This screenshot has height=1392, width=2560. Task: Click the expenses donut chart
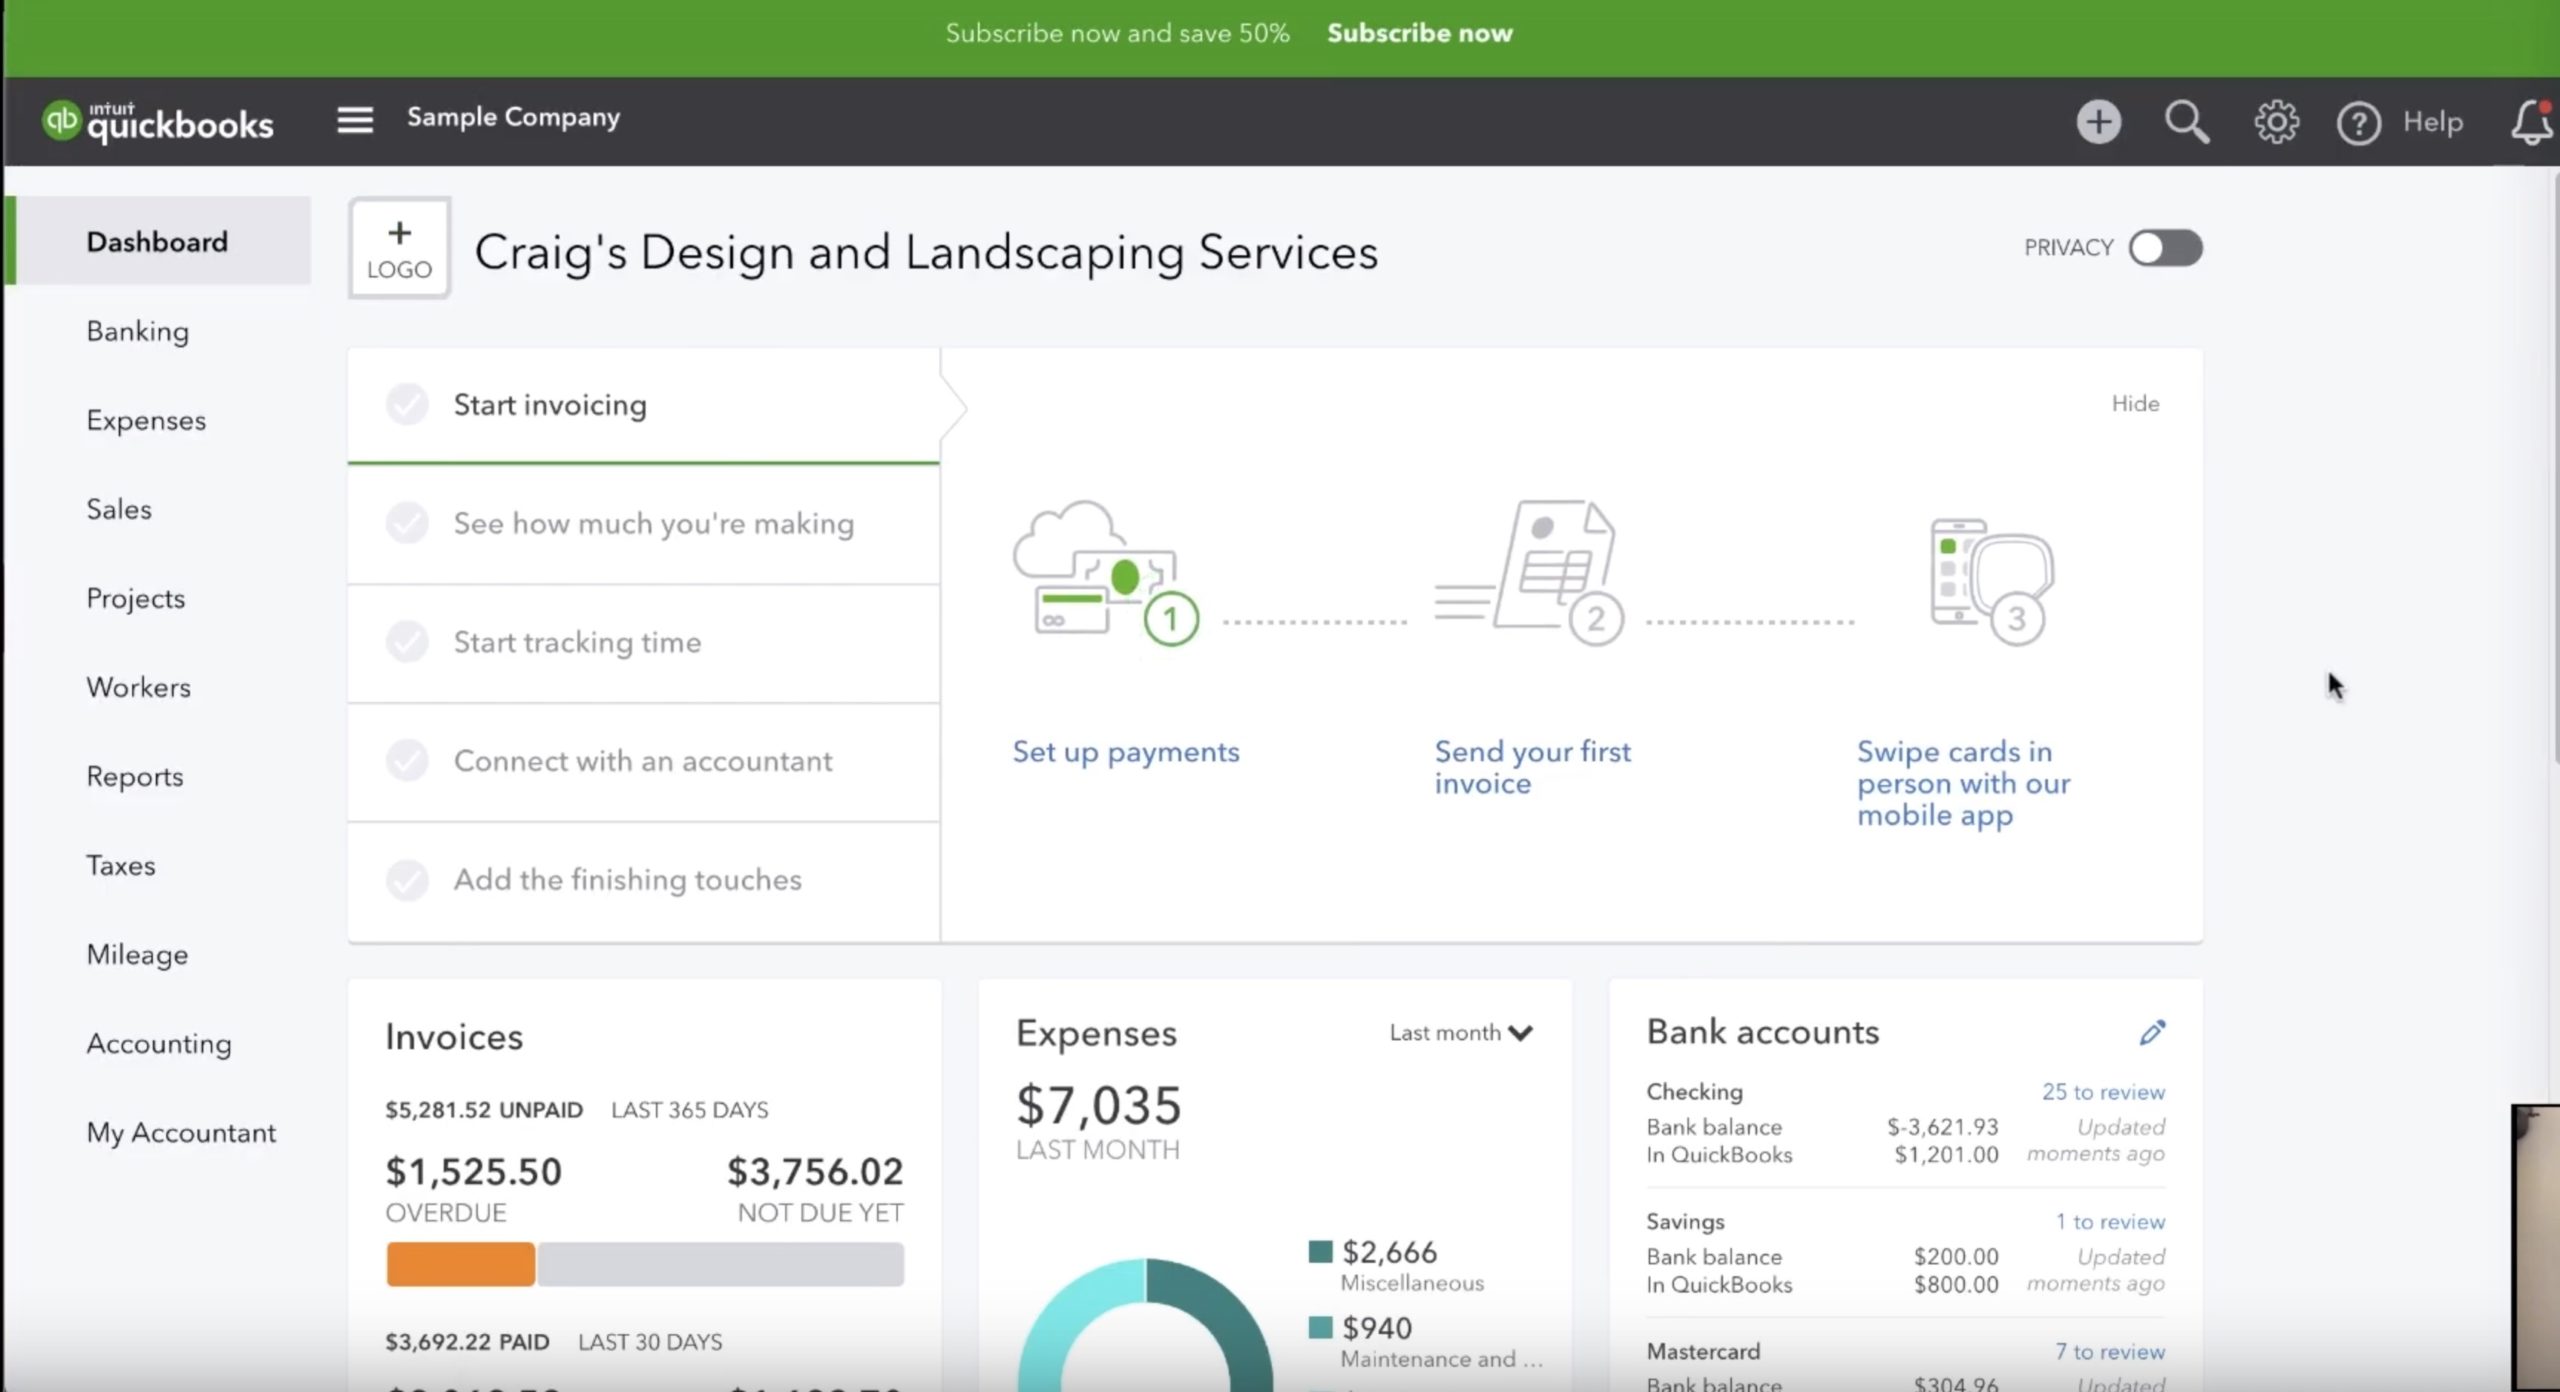click(x=1146, y=1325)
